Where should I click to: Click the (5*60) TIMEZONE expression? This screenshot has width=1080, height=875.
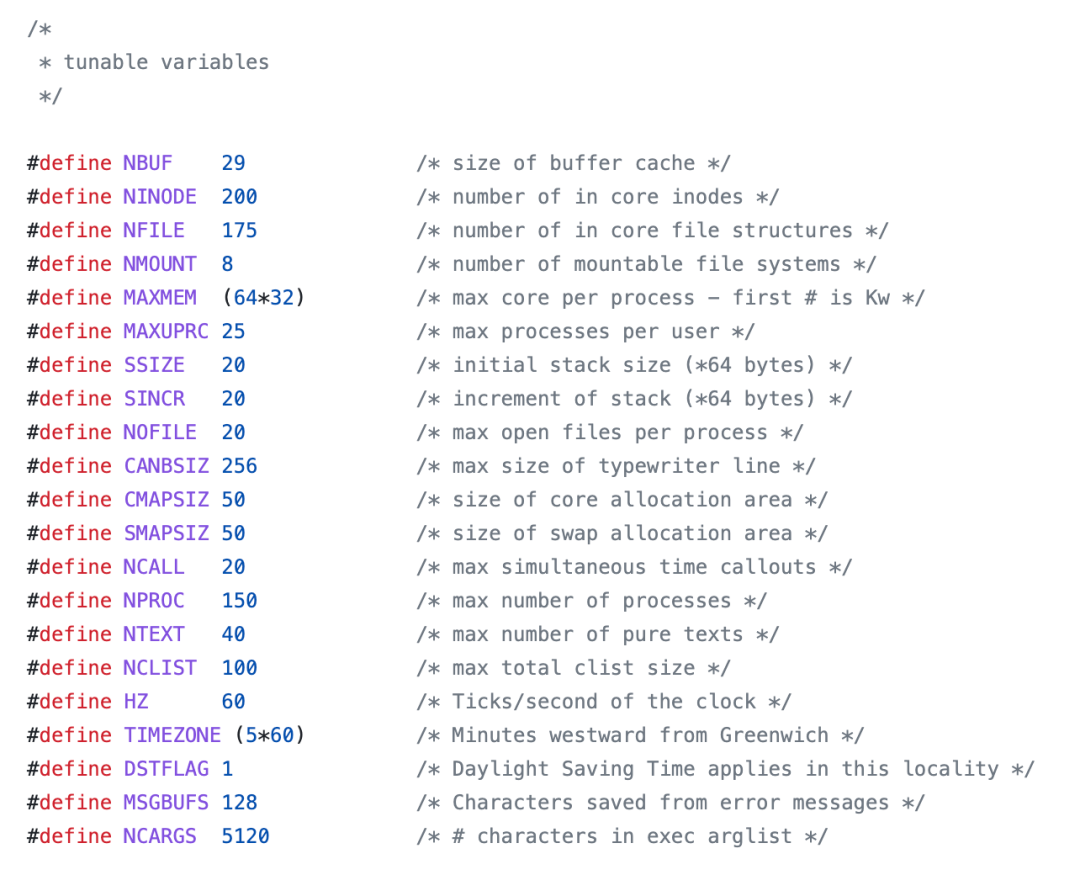270,735
